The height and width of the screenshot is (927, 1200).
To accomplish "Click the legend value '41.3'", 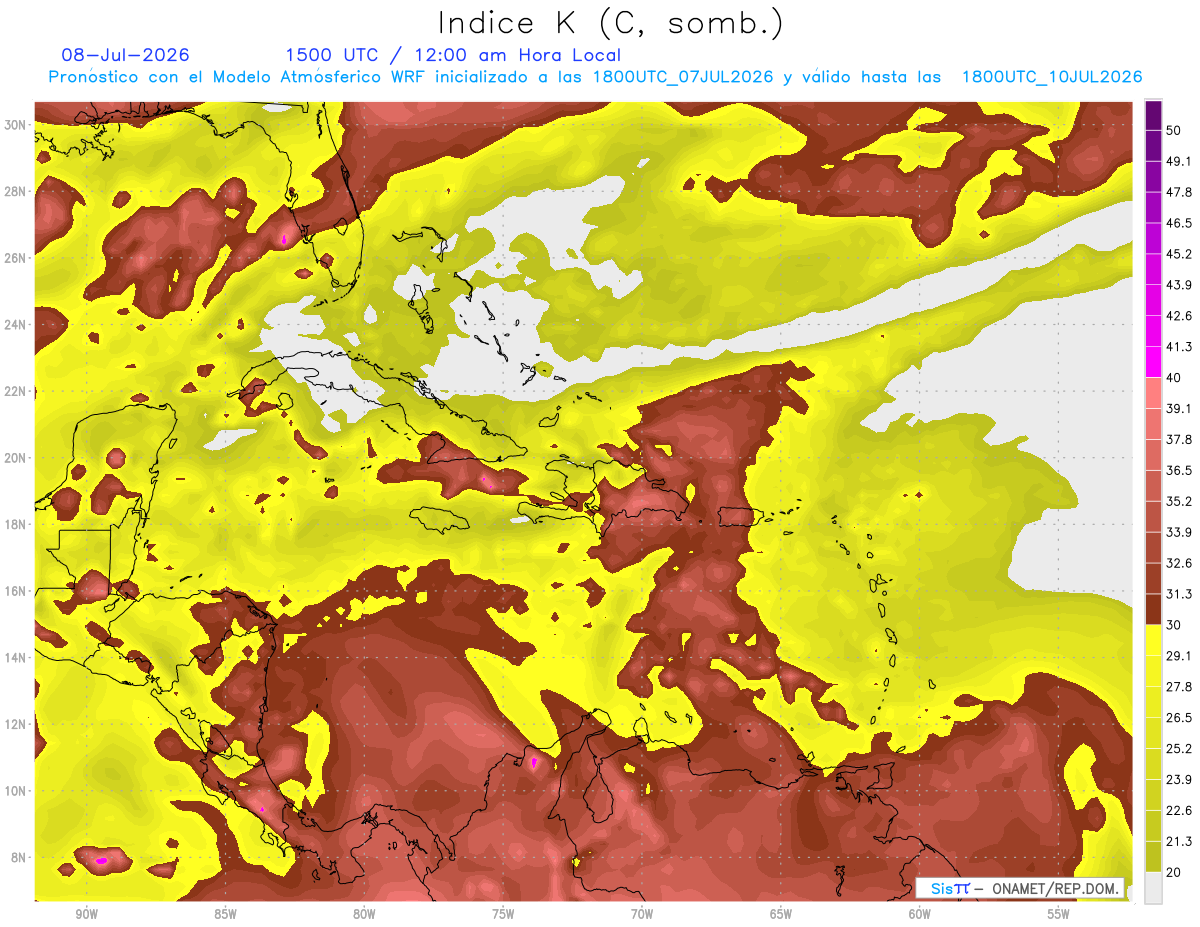I will pyautogui.click(x=1179, y=347).
